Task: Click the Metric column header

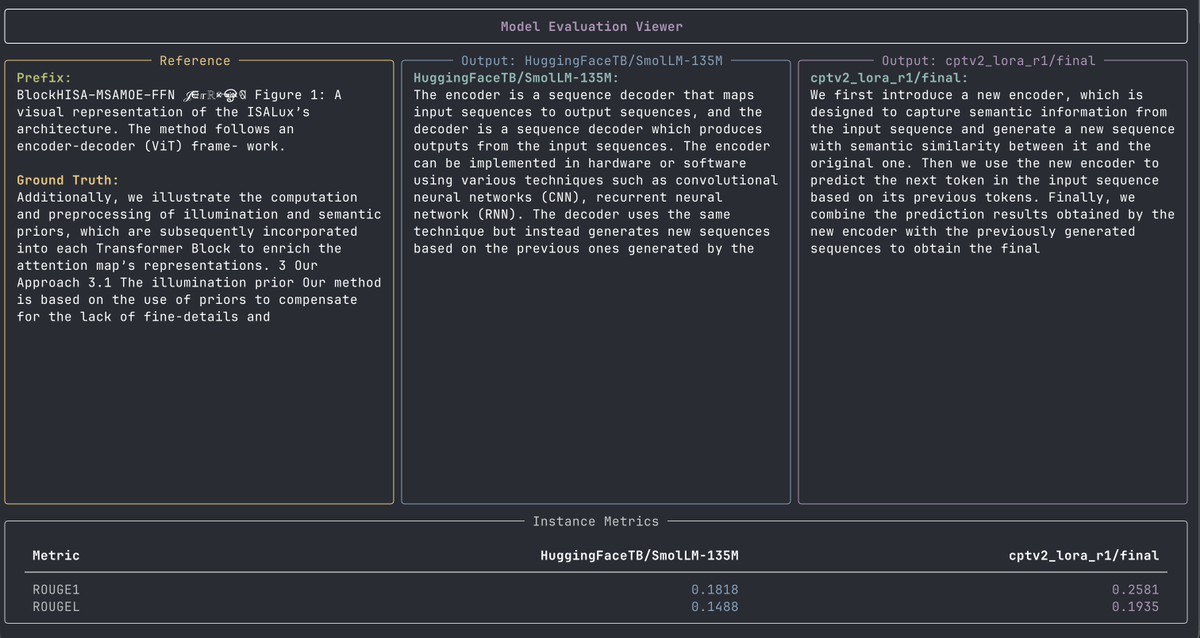Action: (x=56, y=555)
